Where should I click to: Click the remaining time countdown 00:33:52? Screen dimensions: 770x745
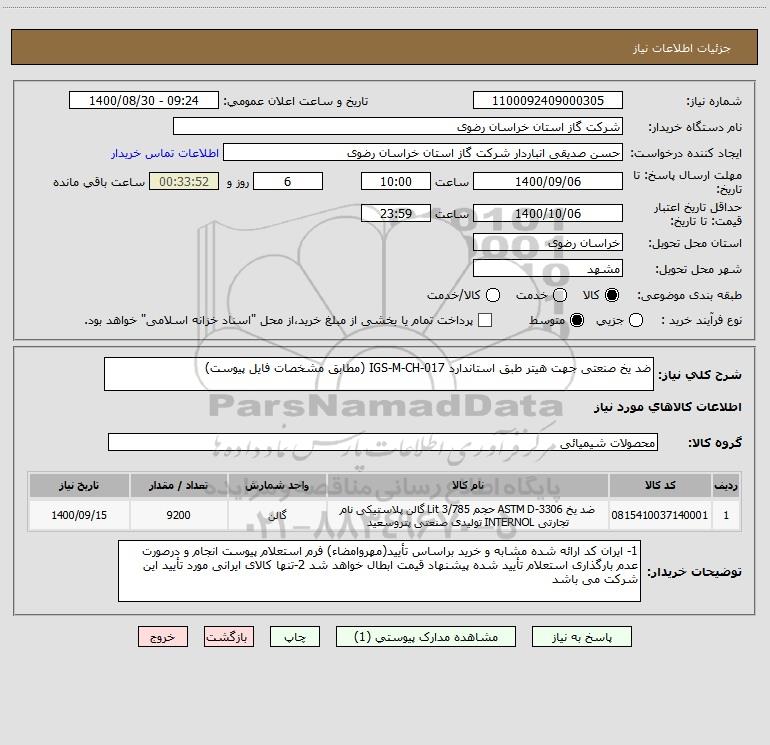click(184, 181)
